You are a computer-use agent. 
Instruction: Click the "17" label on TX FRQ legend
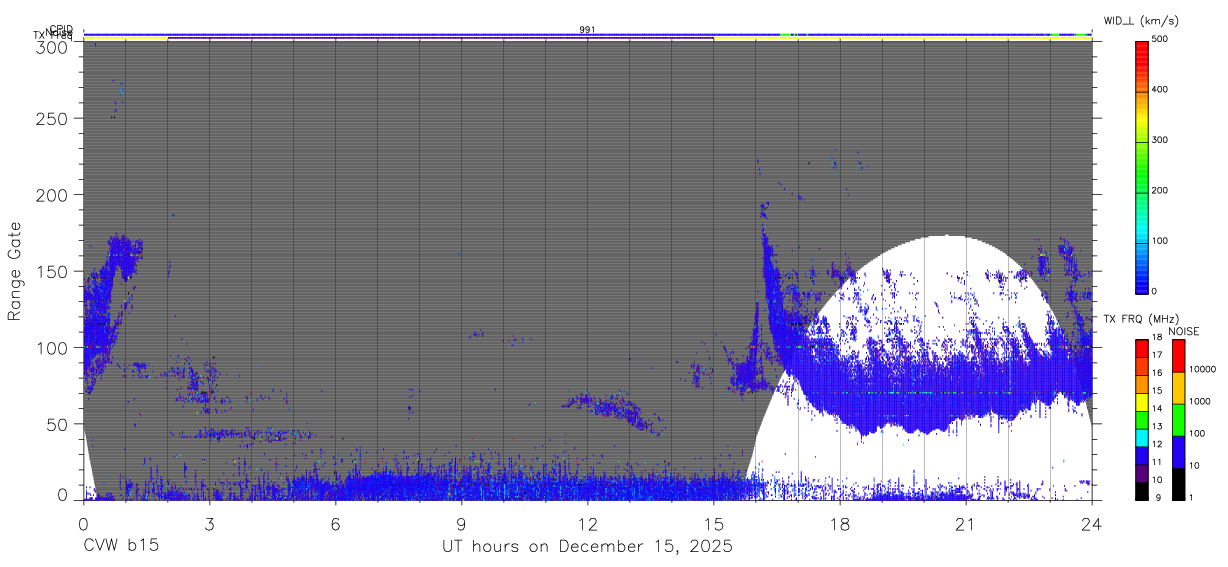point(1157,356)
